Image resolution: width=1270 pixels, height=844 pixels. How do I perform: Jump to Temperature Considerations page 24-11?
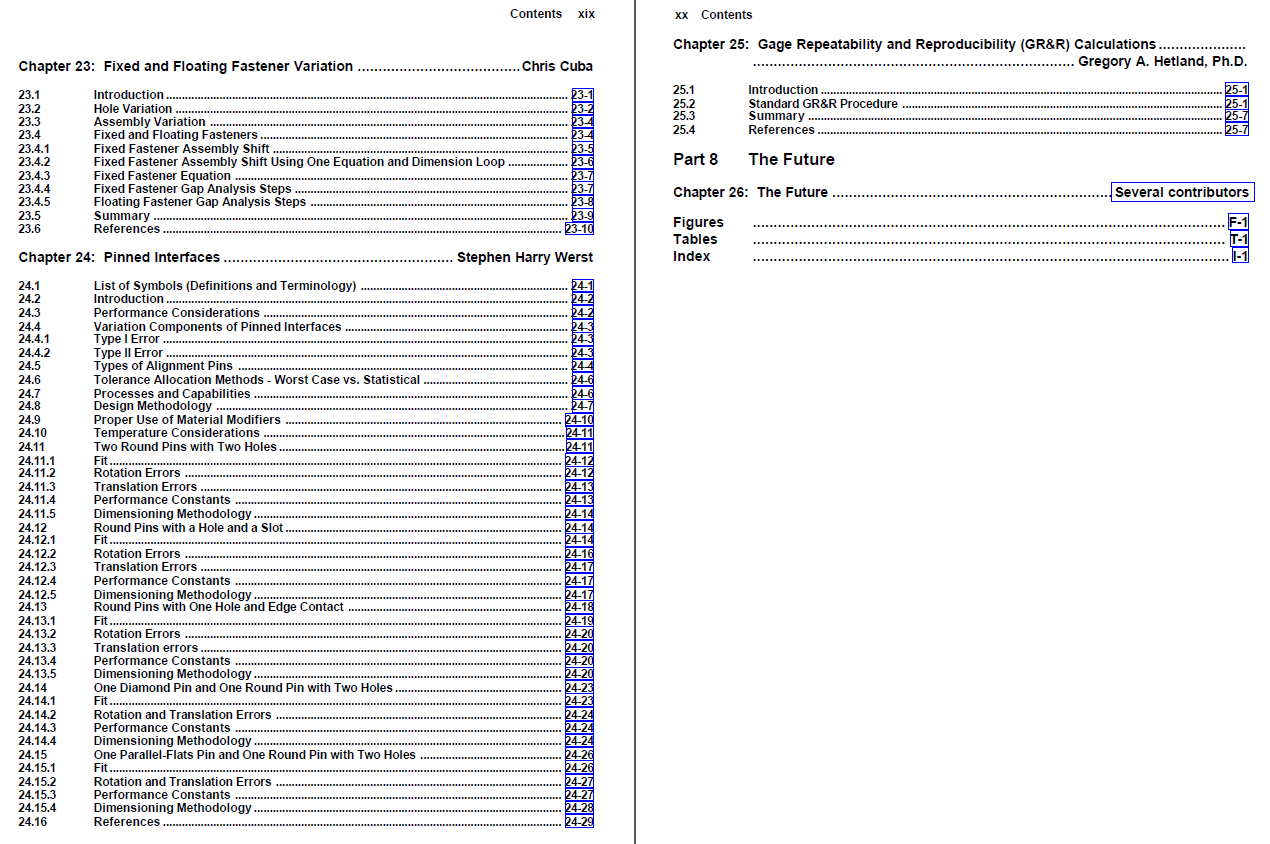pyautogui.click(x=581, y=433)
